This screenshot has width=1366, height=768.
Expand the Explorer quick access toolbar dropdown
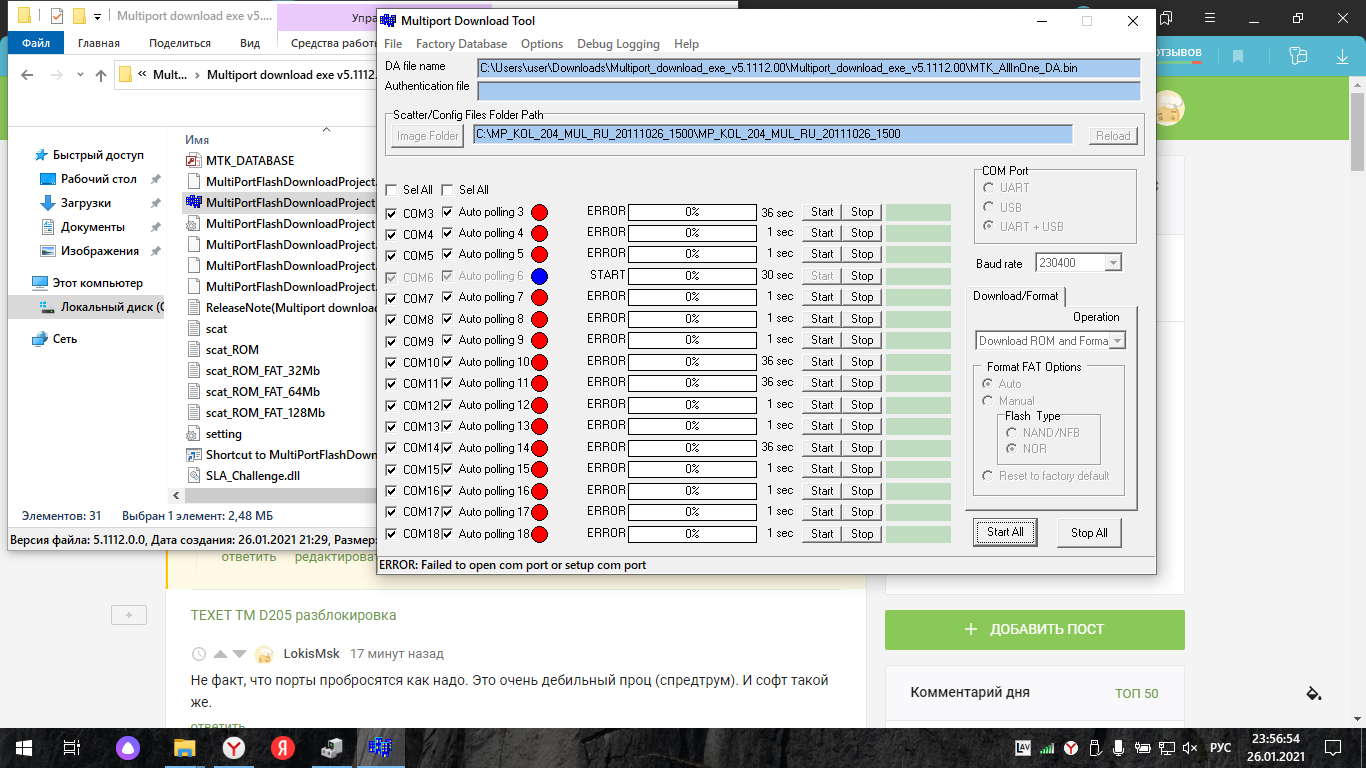click(x=98, y=17)
